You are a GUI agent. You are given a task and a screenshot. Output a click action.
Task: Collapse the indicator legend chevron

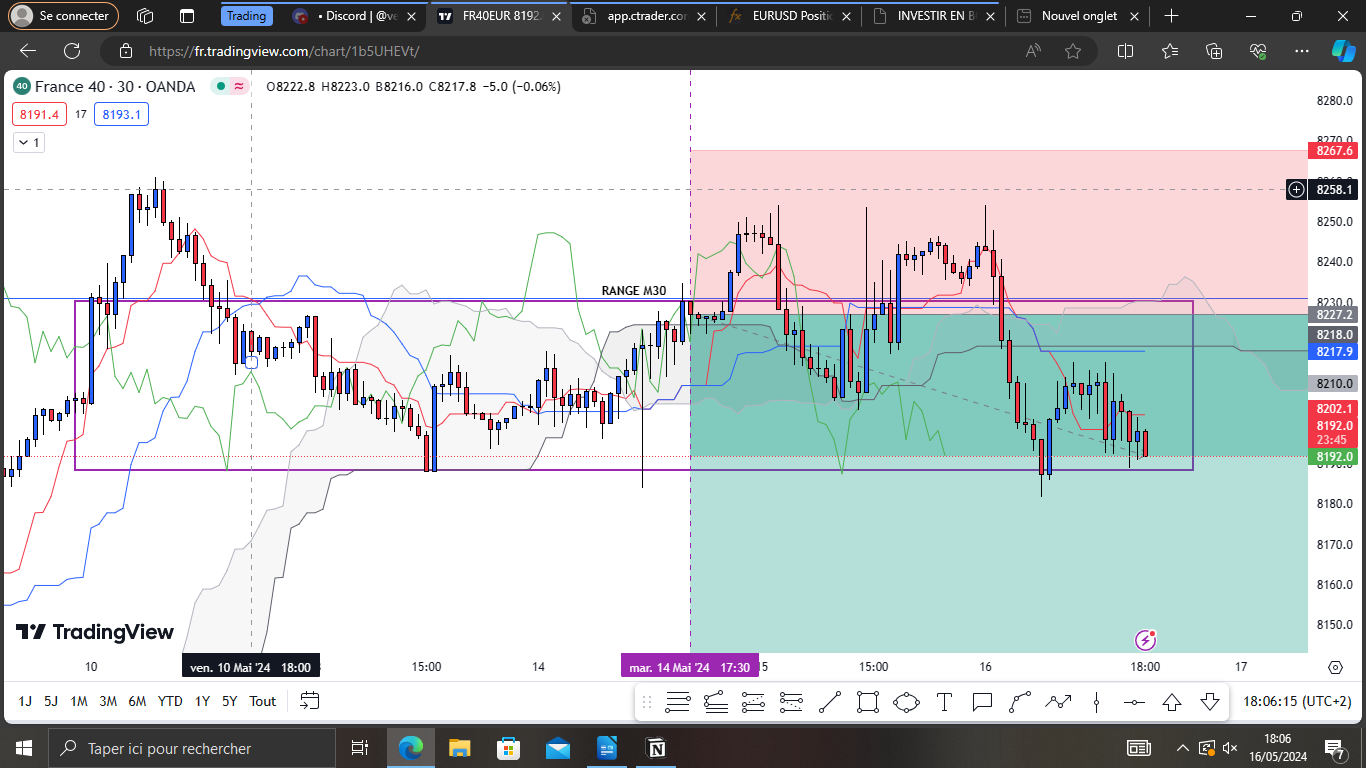tap(28, 143)
